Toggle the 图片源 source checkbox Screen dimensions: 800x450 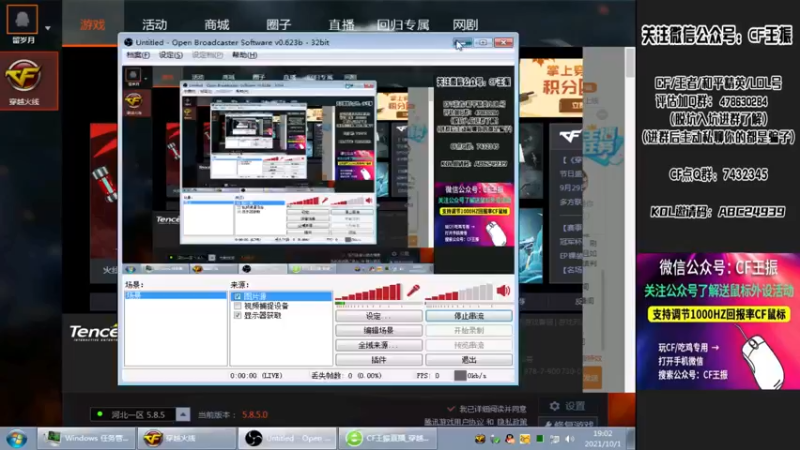(x=237, y=296)
